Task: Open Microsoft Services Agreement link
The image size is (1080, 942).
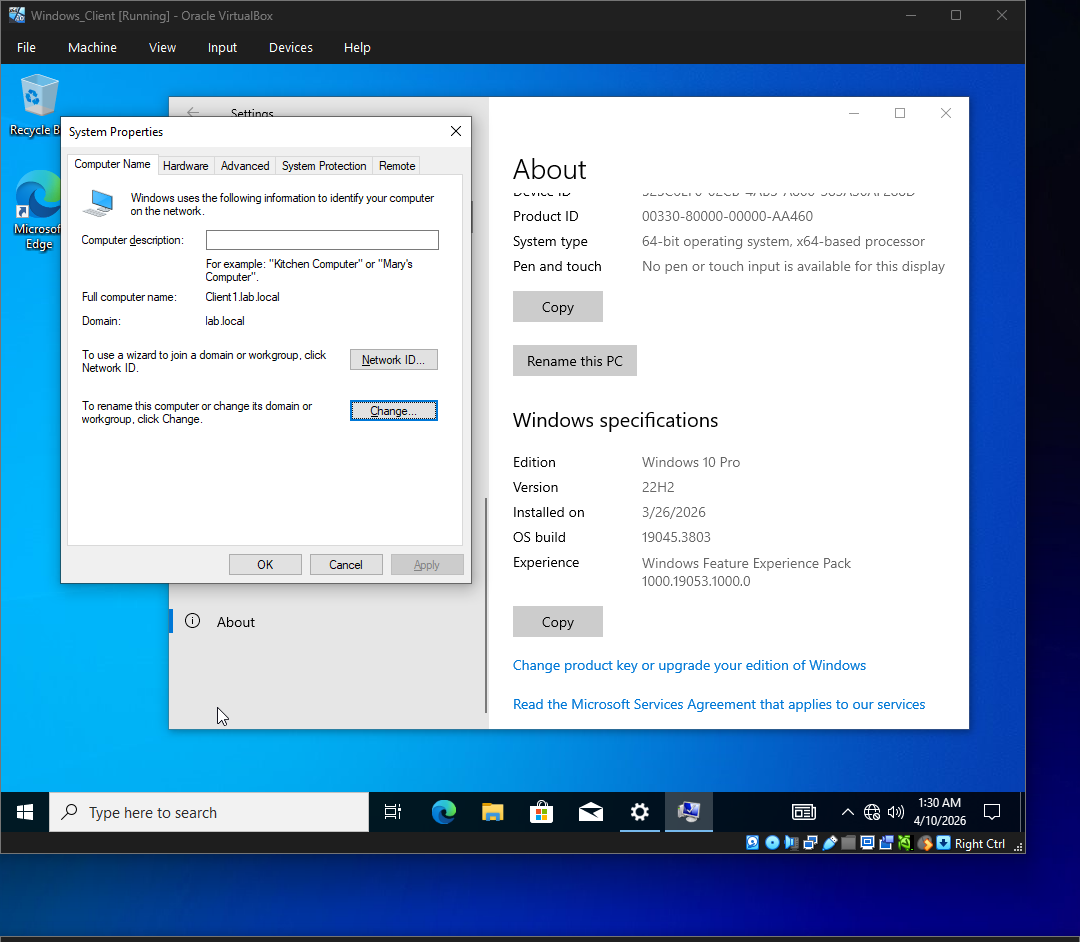Action: 718,704
